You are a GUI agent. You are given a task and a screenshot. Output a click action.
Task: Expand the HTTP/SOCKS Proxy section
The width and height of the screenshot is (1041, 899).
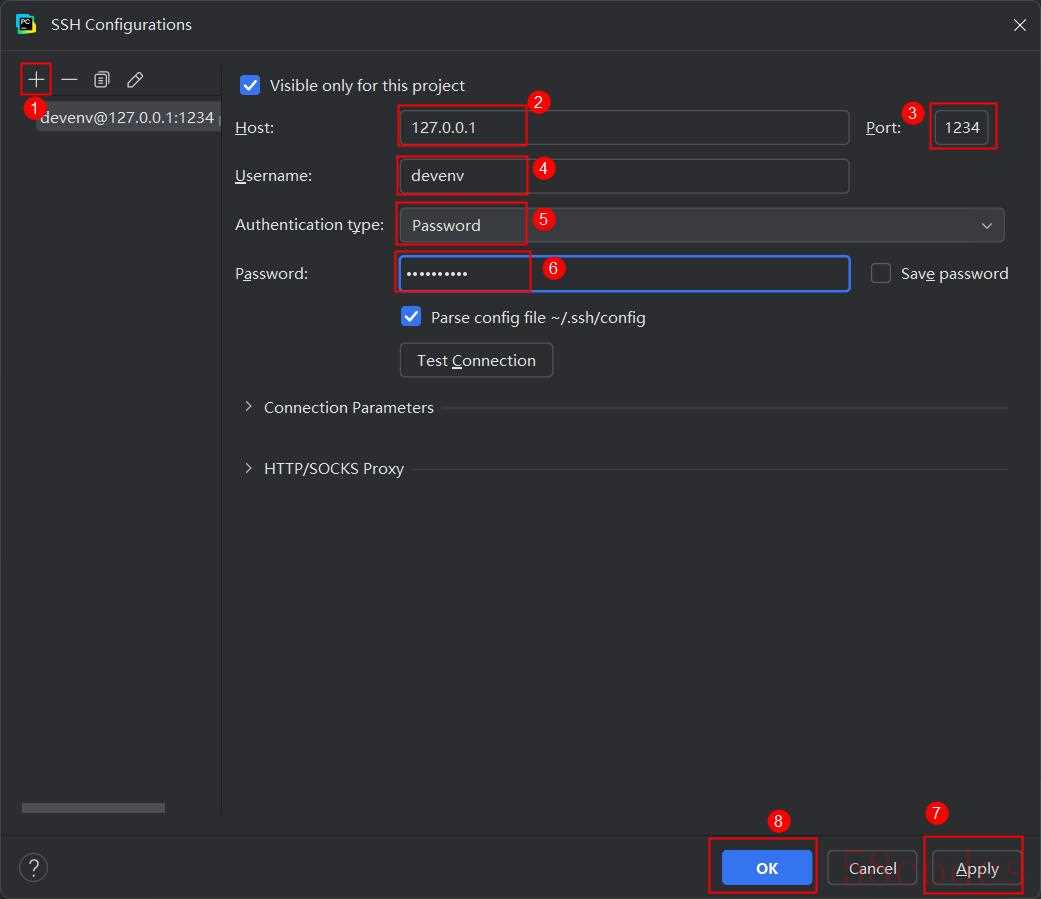pyautogui.click(x=248, y=468)
